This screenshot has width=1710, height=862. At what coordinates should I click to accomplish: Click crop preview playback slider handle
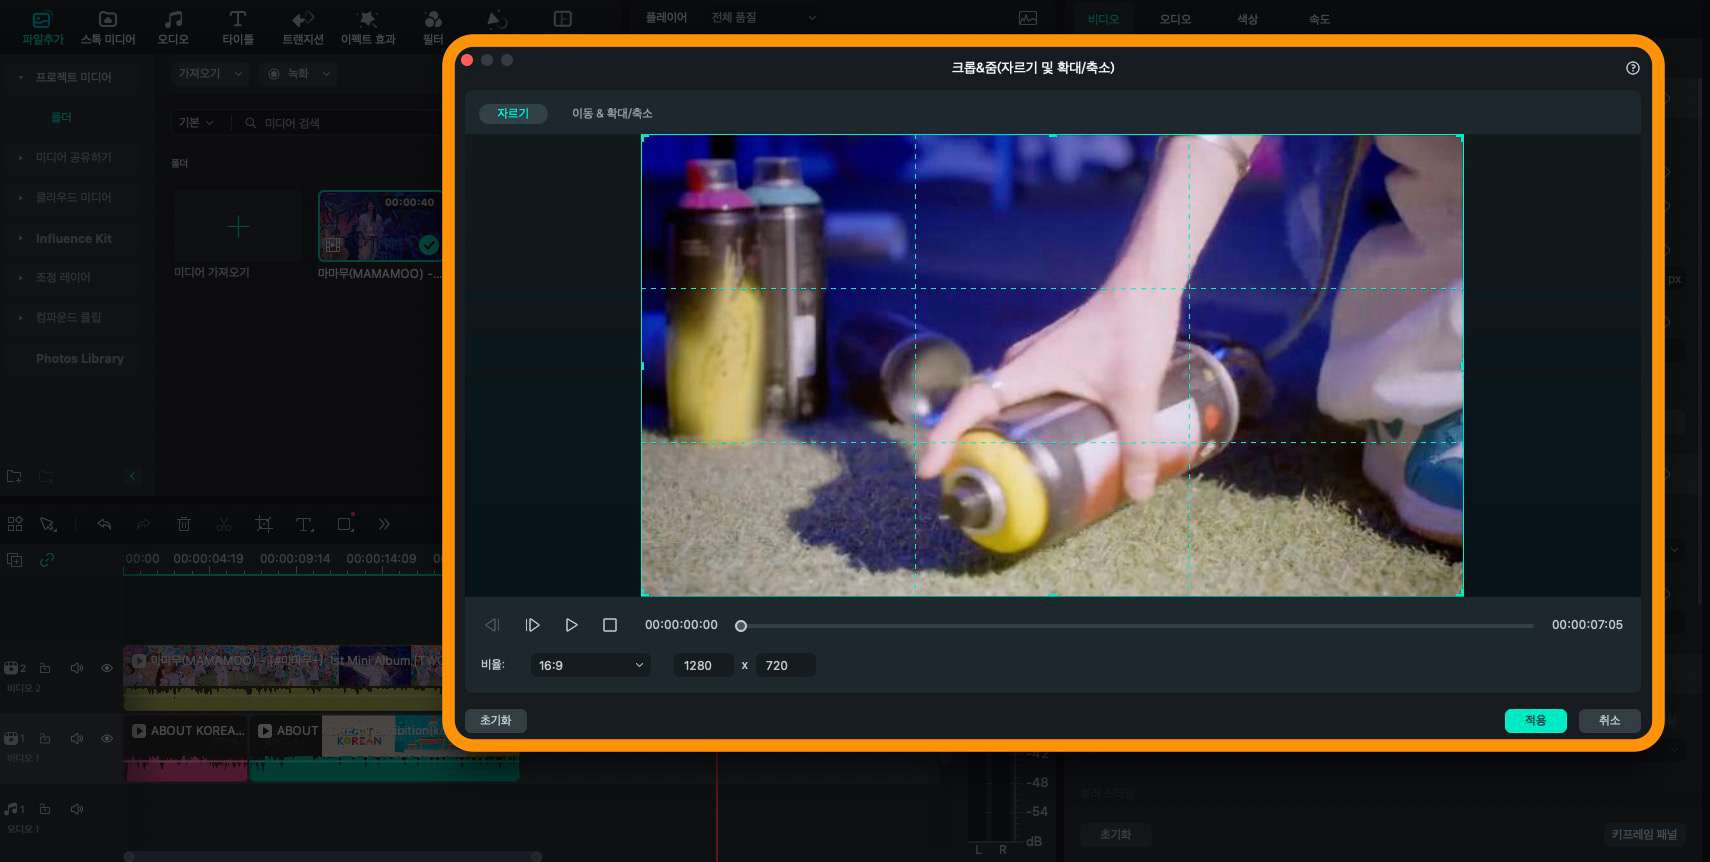point(741,626)
